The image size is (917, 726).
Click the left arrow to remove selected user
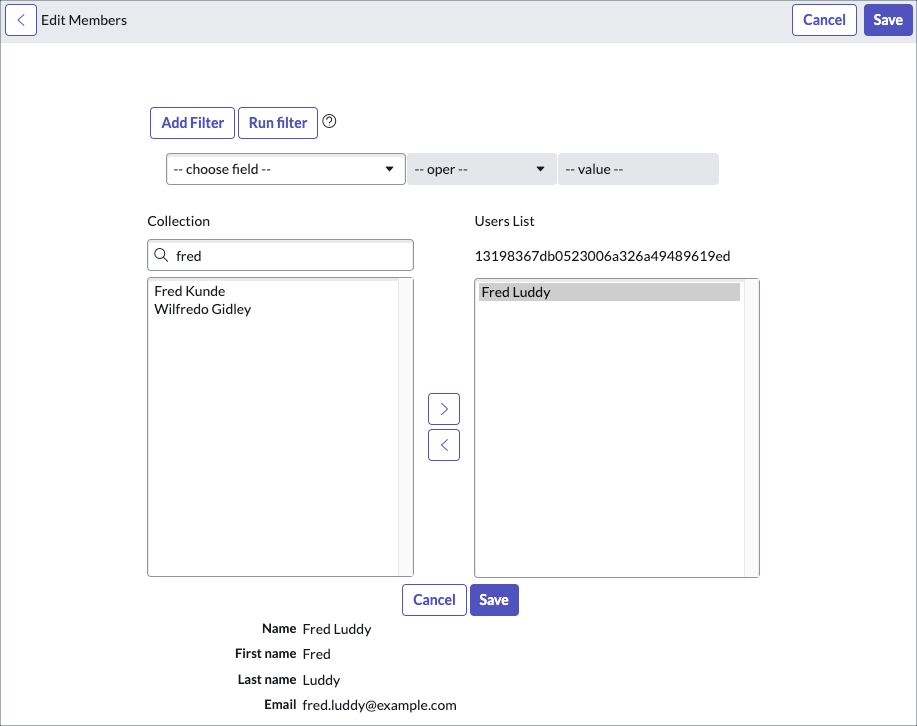pyautogui.click(x=443, y=444)
